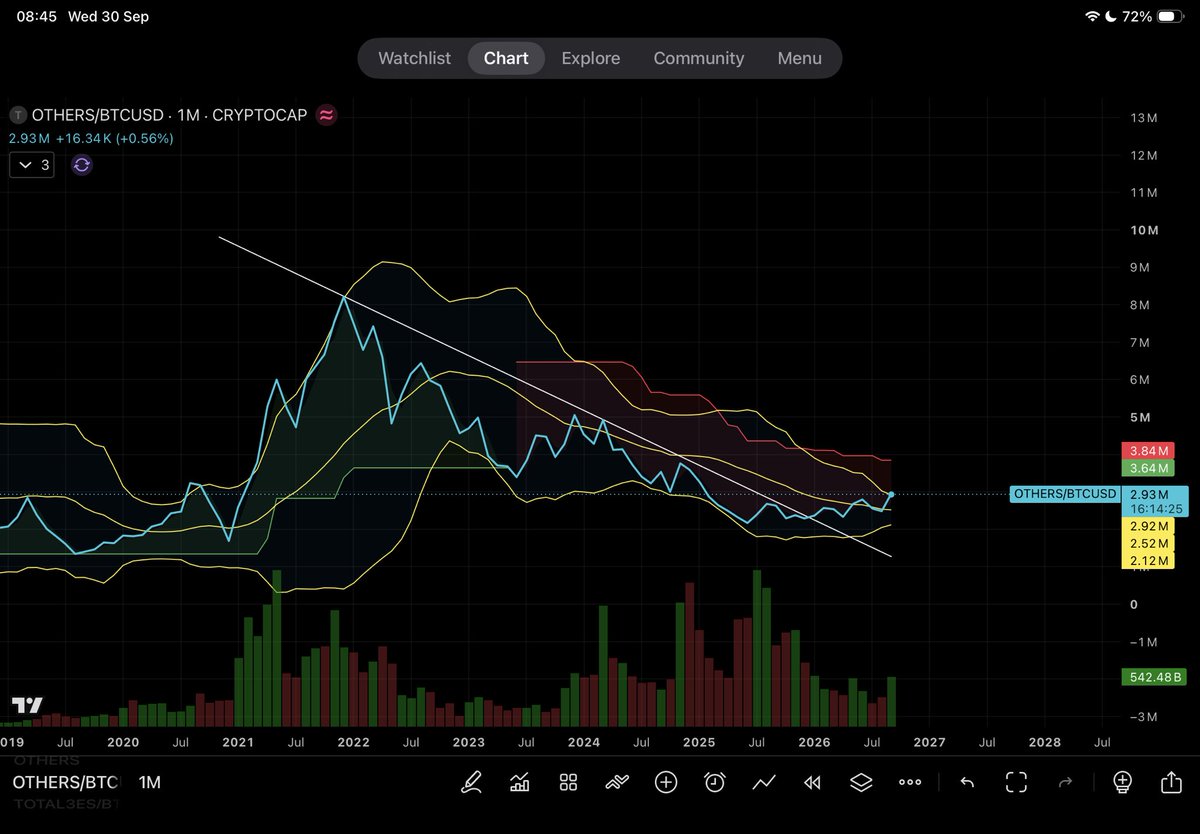Viewport: 1200px width, 834px height.
Task: Tap the purple circular-arrows icon
Action: coord(82,165)
